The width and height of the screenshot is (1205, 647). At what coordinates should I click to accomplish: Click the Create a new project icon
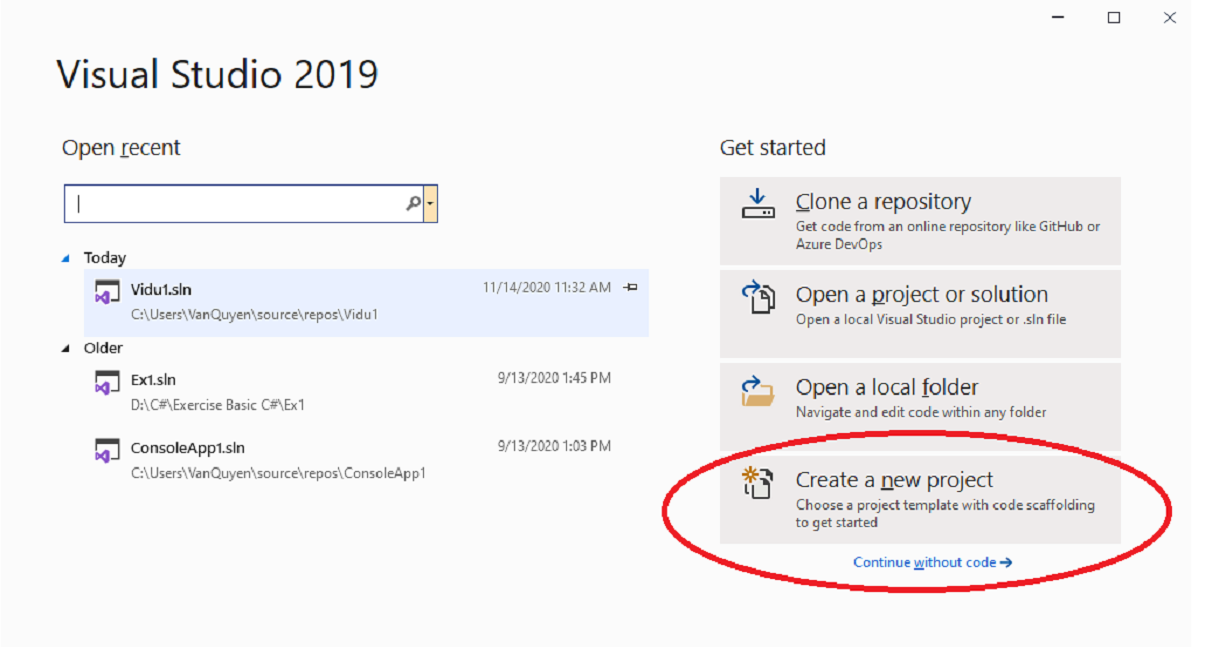(757, 483)
